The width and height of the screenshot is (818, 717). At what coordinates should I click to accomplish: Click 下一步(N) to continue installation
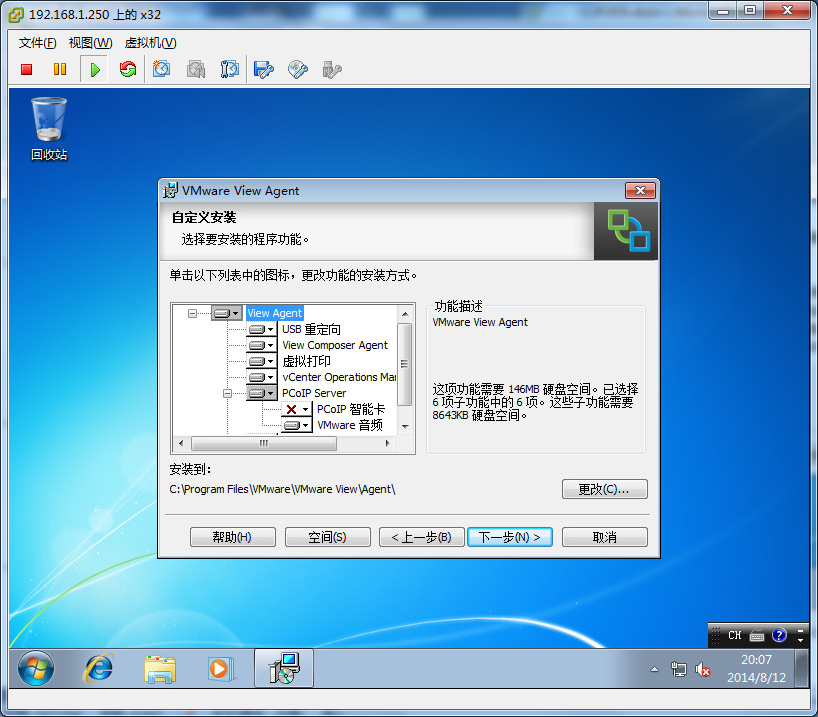pos(509,536)
